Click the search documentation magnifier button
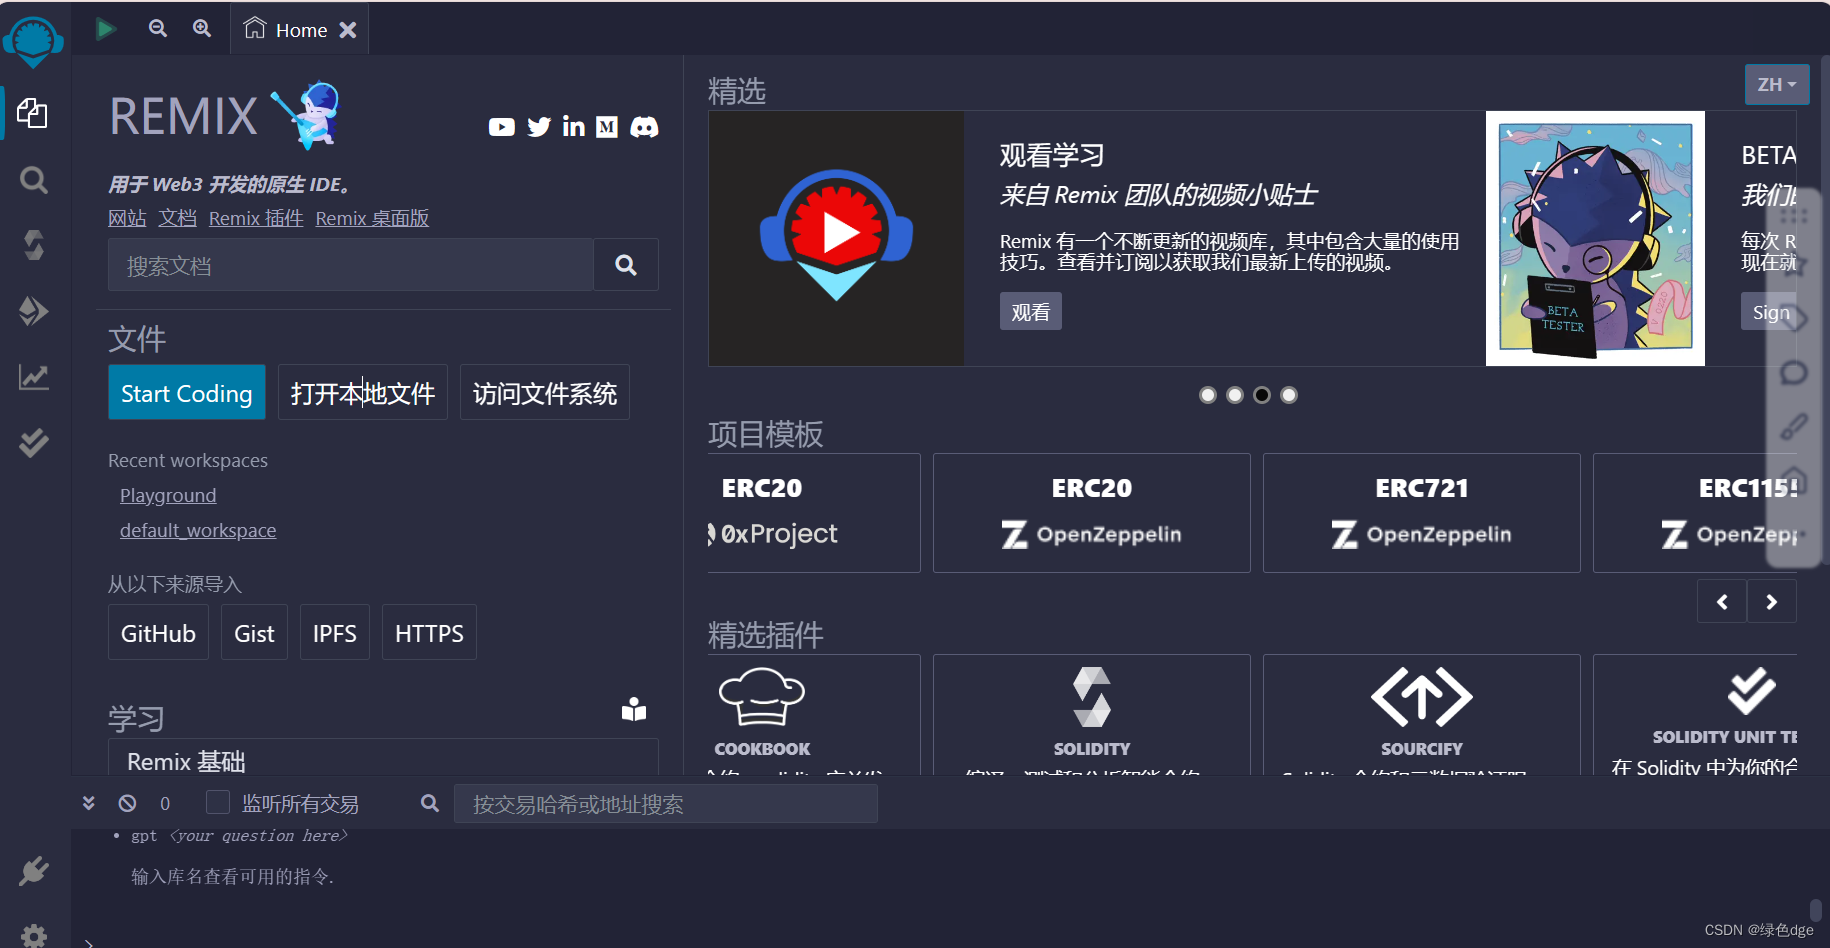Image resolution: width=1830 pixels, height=948 pixels. click(626, 265)
